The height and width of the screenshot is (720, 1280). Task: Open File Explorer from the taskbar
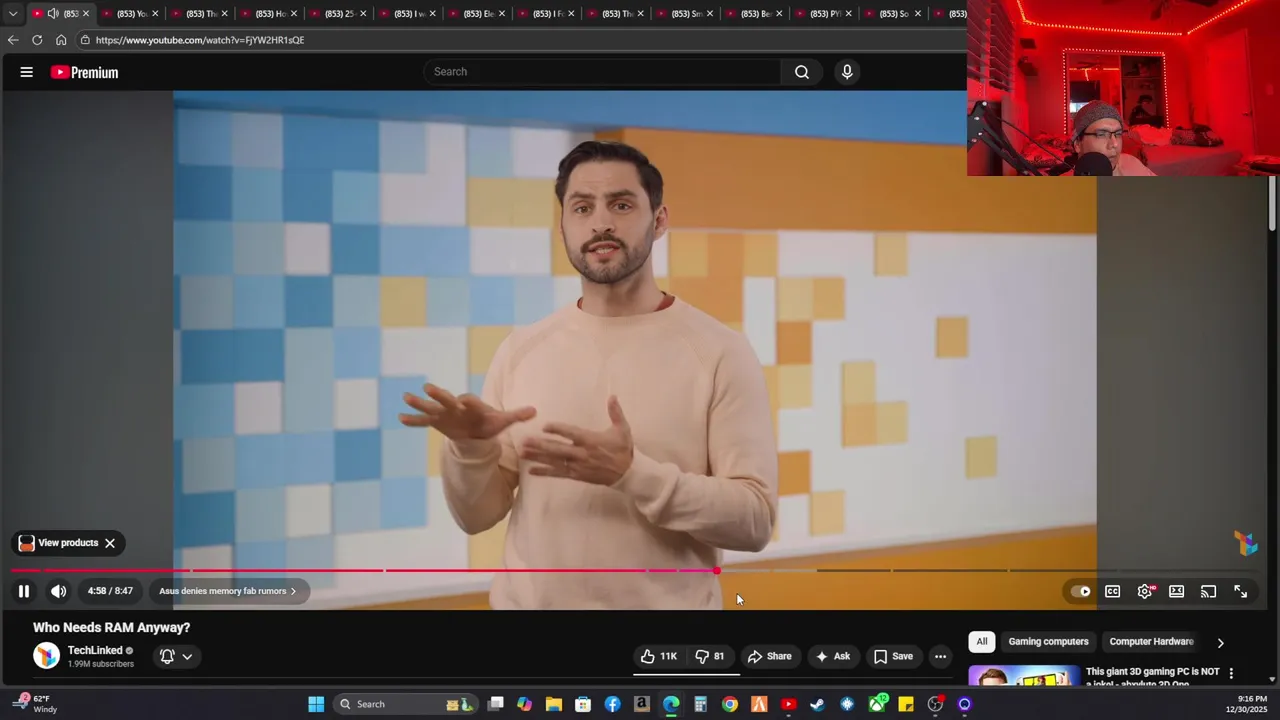pyautogui.click(x=554, y=704)
